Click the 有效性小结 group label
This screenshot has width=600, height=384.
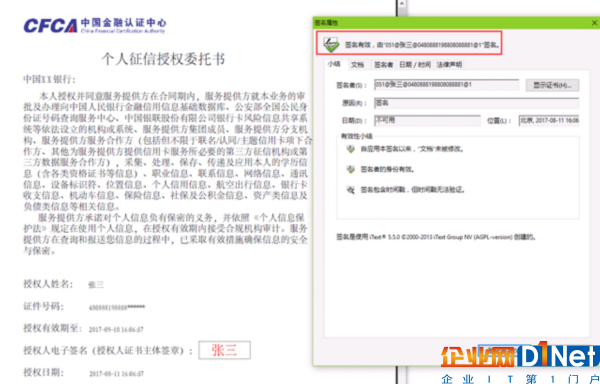pos(357,136)
